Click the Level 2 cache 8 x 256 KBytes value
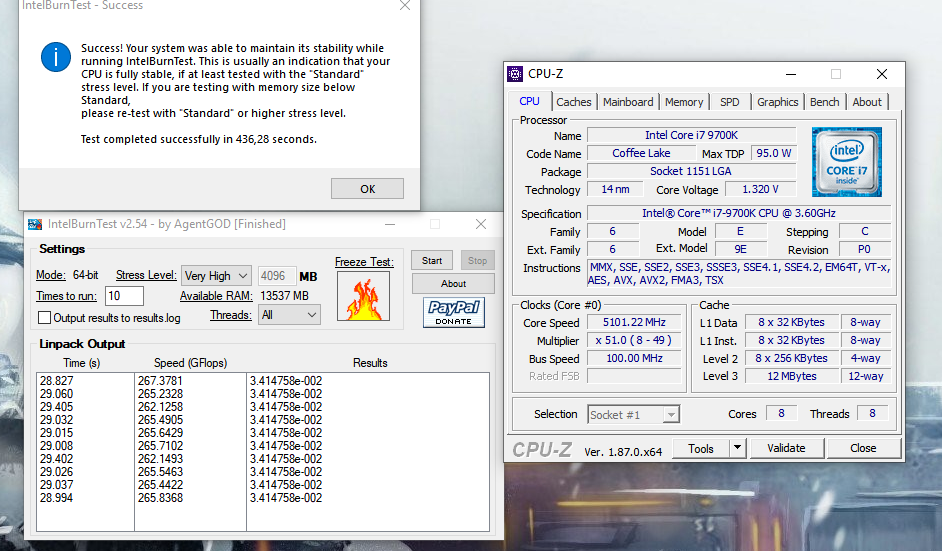The height and width of the screenshot is (551, 942). click(x=792, y=358)
